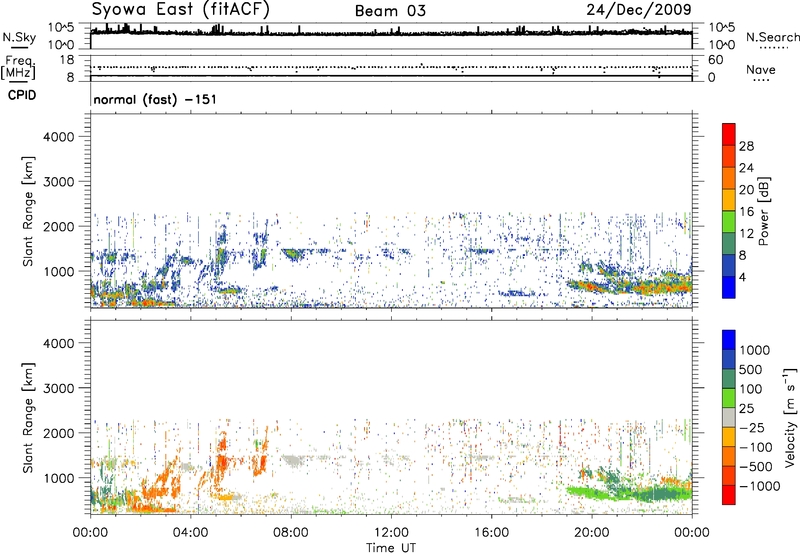Click the Slant Range label of power panel
This screenshot has width=800, height=554.
(28, 211)
